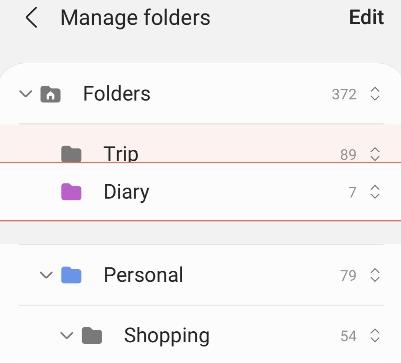Click the purple Diary folder icon
This screenshot has width=401, height=363.
click(71, 192)
